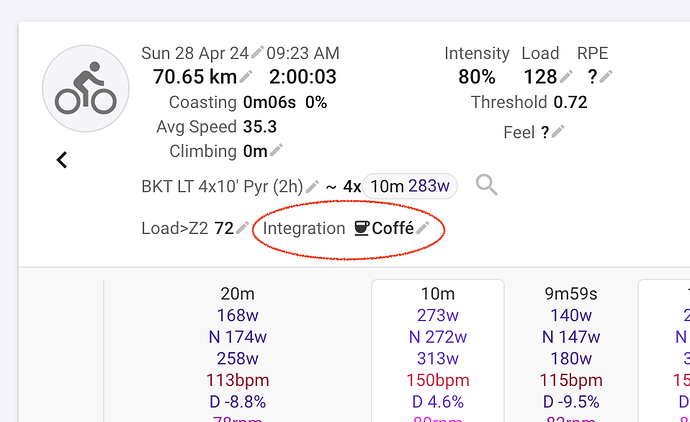Go back with the left chevron
The width and height of the screenshot is (690, 422).
coord(62,160)
